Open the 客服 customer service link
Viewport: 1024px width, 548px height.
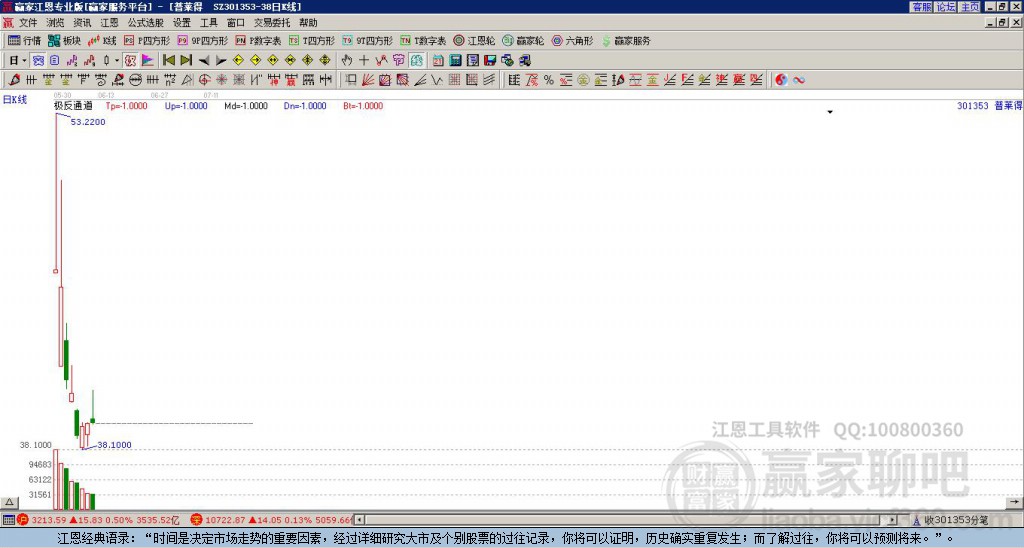[921, 7]
